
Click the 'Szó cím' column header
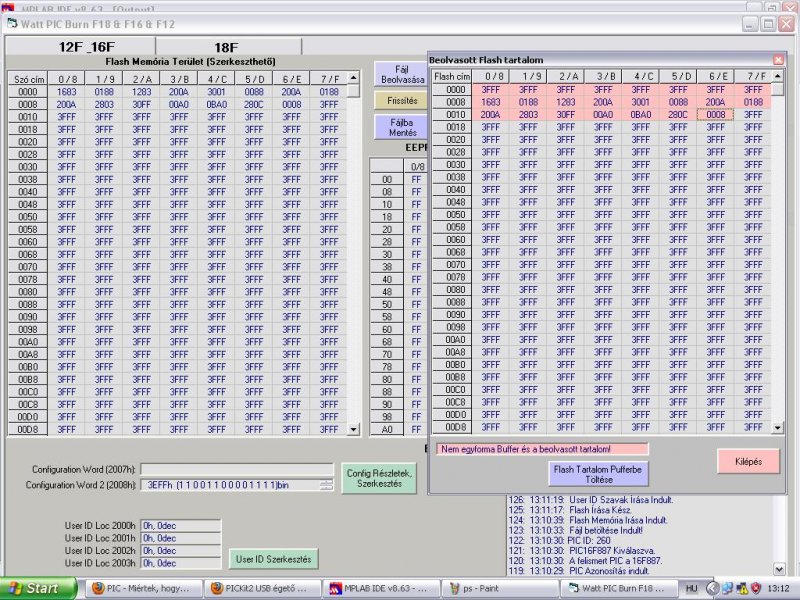[28, 79]
